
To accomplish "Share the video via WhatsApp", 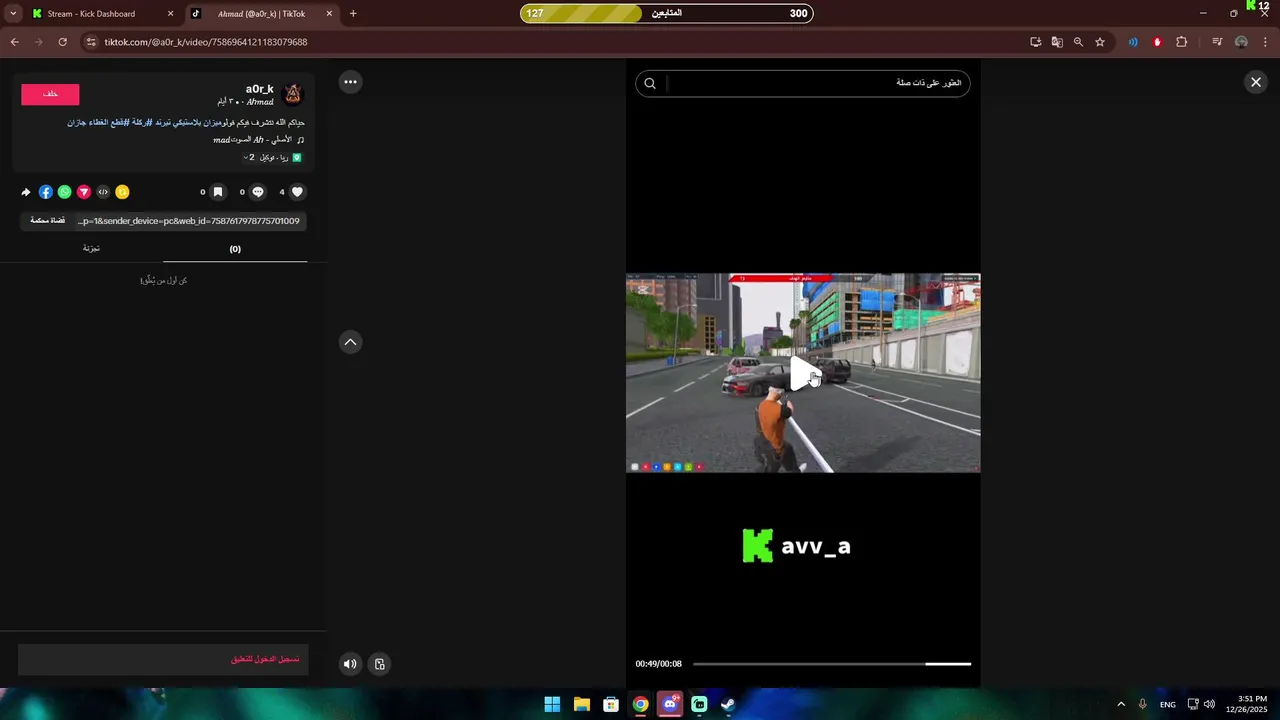I will tap(65, 192).
